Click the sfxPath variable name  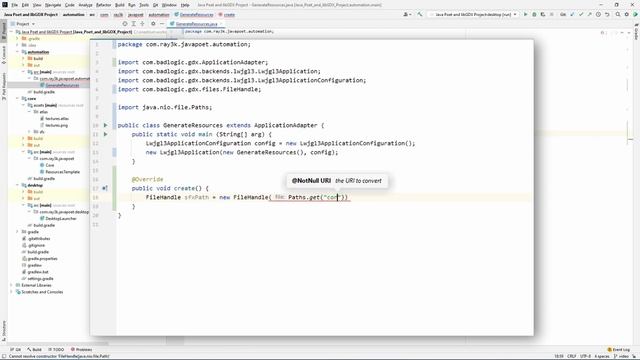pos(196,197)
